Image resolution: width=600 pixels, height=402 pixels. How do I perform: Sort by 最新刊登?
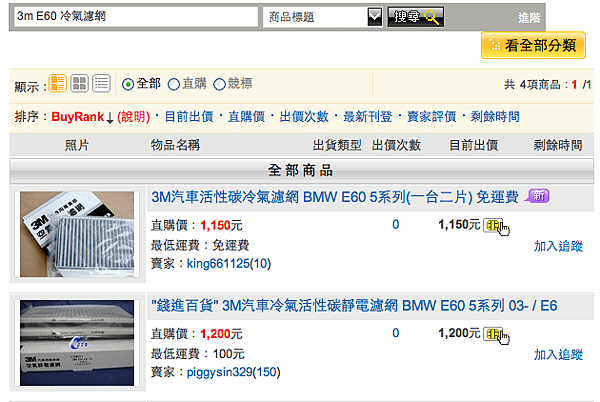(368, 117)
